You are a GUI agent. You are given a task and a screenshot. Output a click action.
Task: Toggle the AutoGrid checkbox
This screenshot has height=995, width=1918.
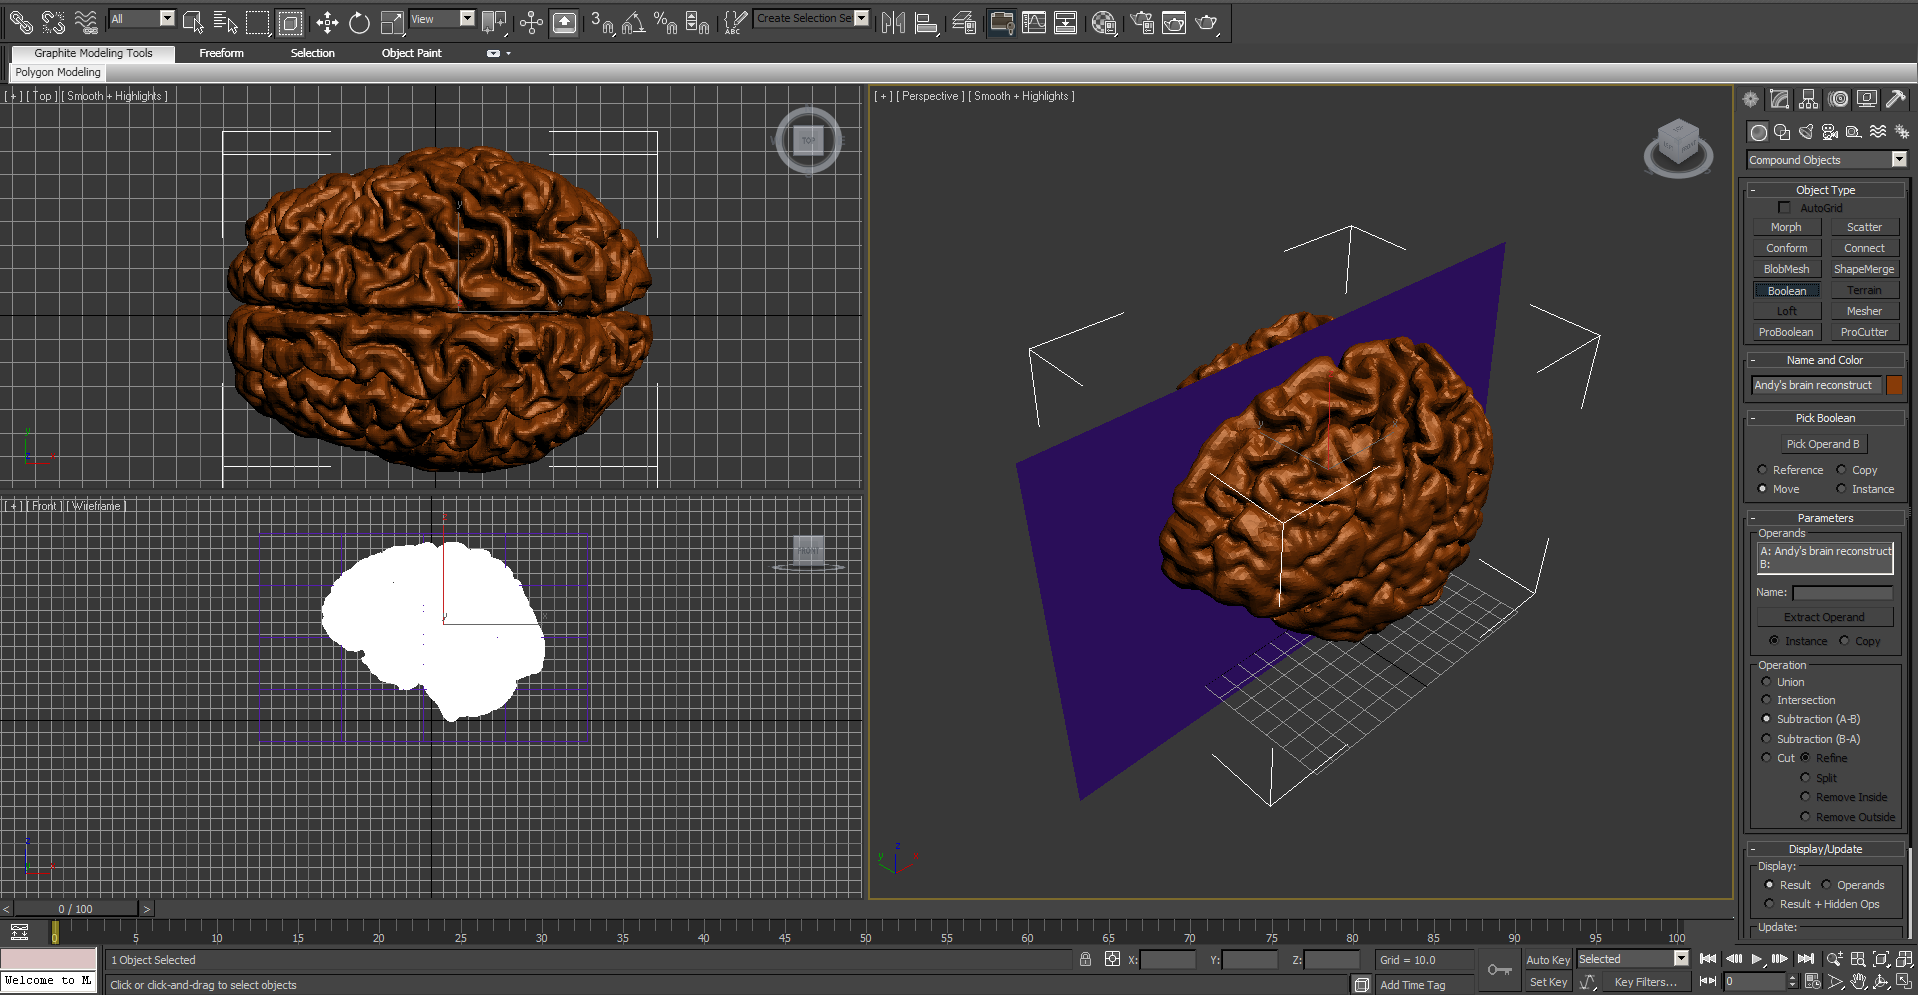pyautogui.click(x=1784, y=207)
